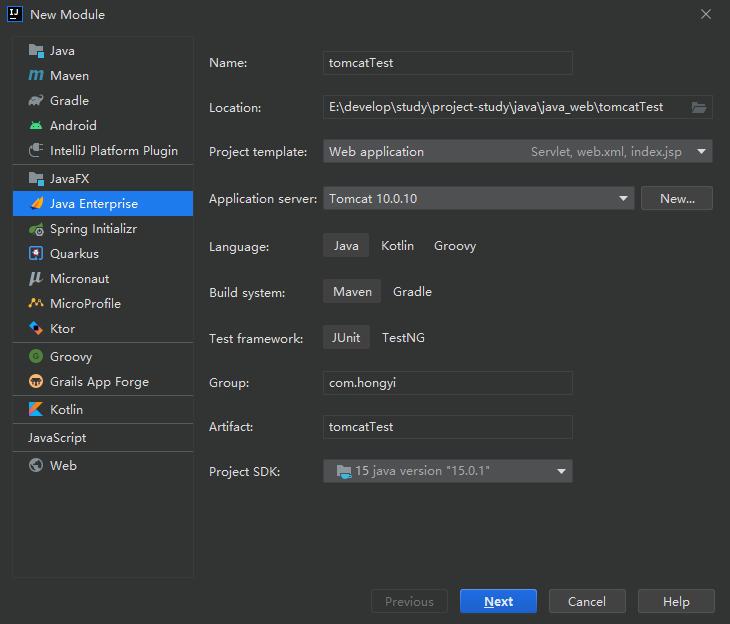Open the Project template dropdown

point(517,152)
